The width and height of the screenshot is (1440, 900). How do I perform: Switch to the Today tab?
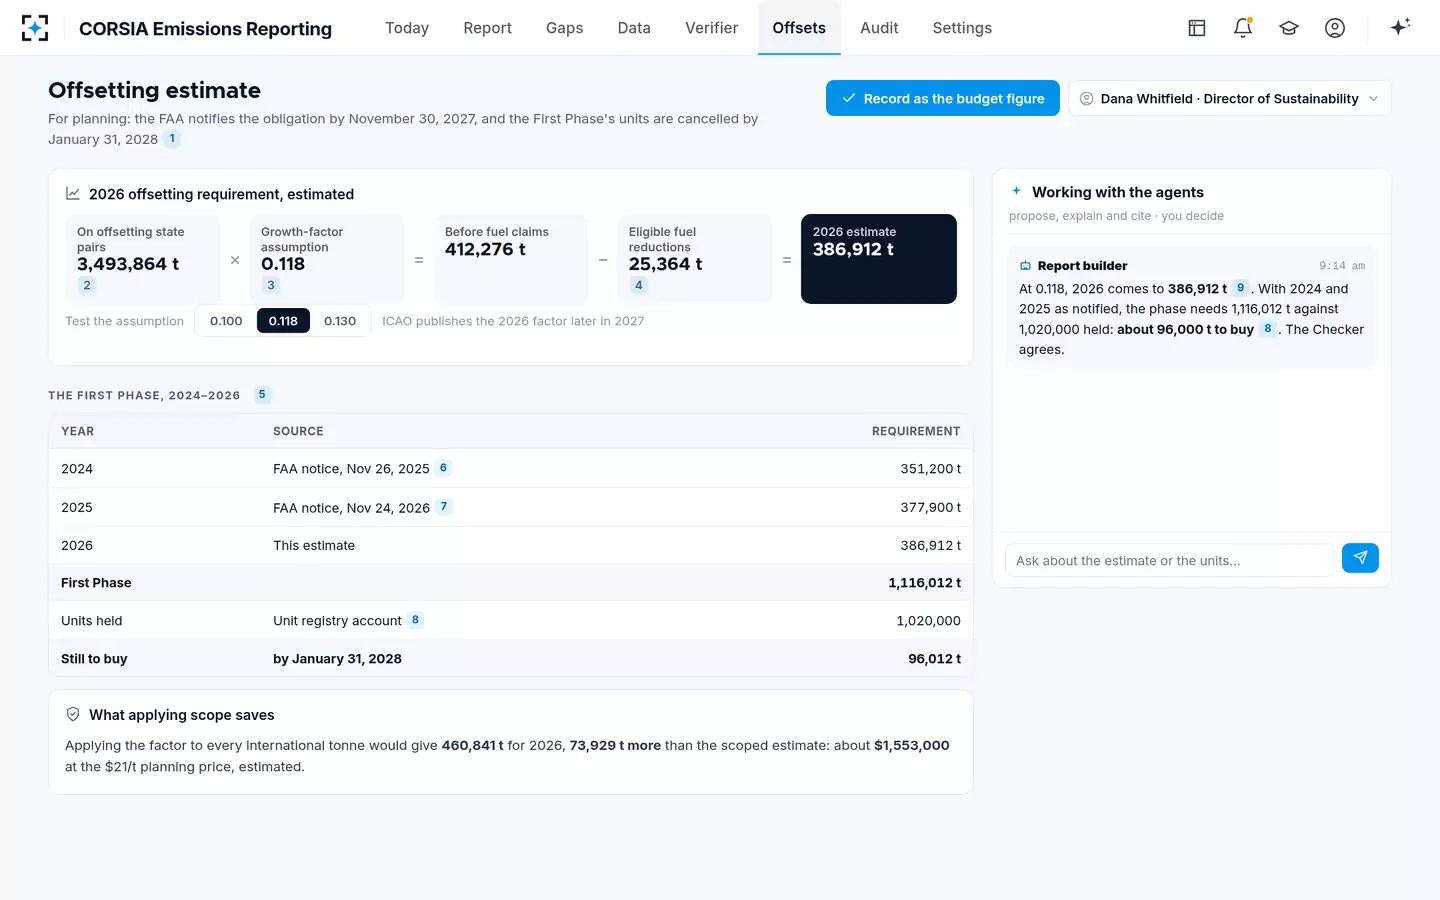407,28
